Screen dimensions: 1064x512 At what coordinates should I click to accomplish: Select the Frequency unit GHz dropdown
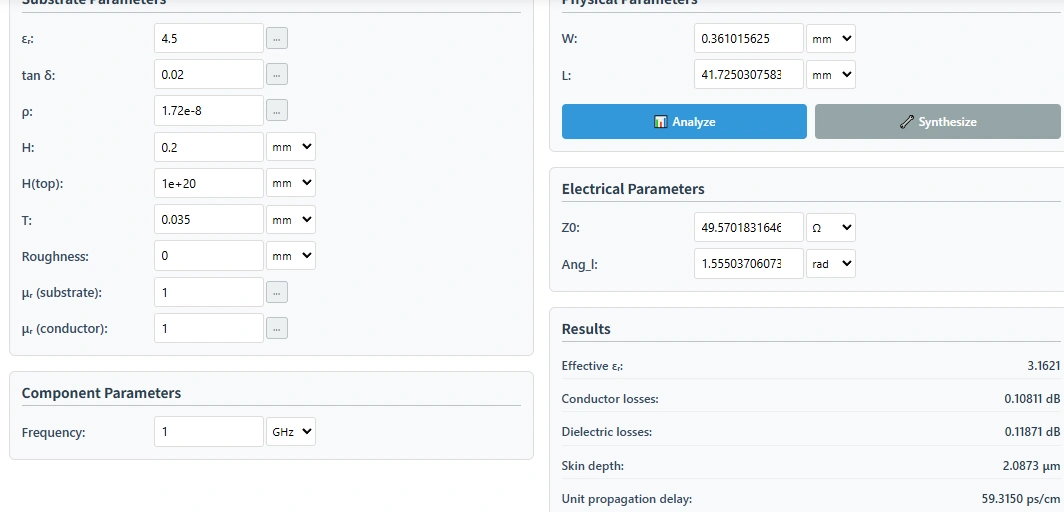(x=291, y=432)
